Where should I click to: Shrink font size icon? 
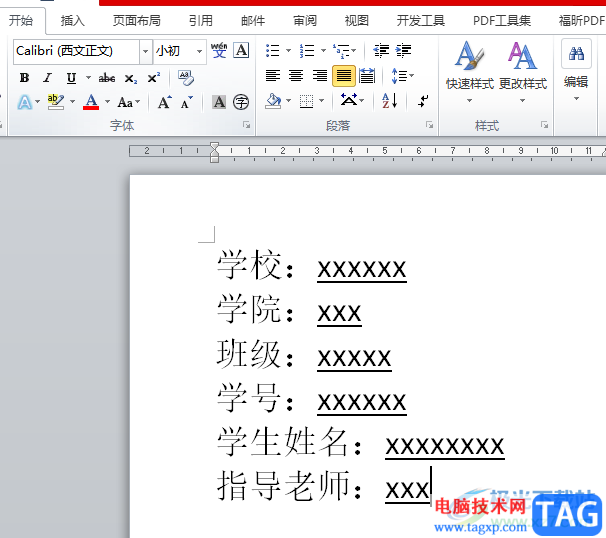(x=187, y=102)
